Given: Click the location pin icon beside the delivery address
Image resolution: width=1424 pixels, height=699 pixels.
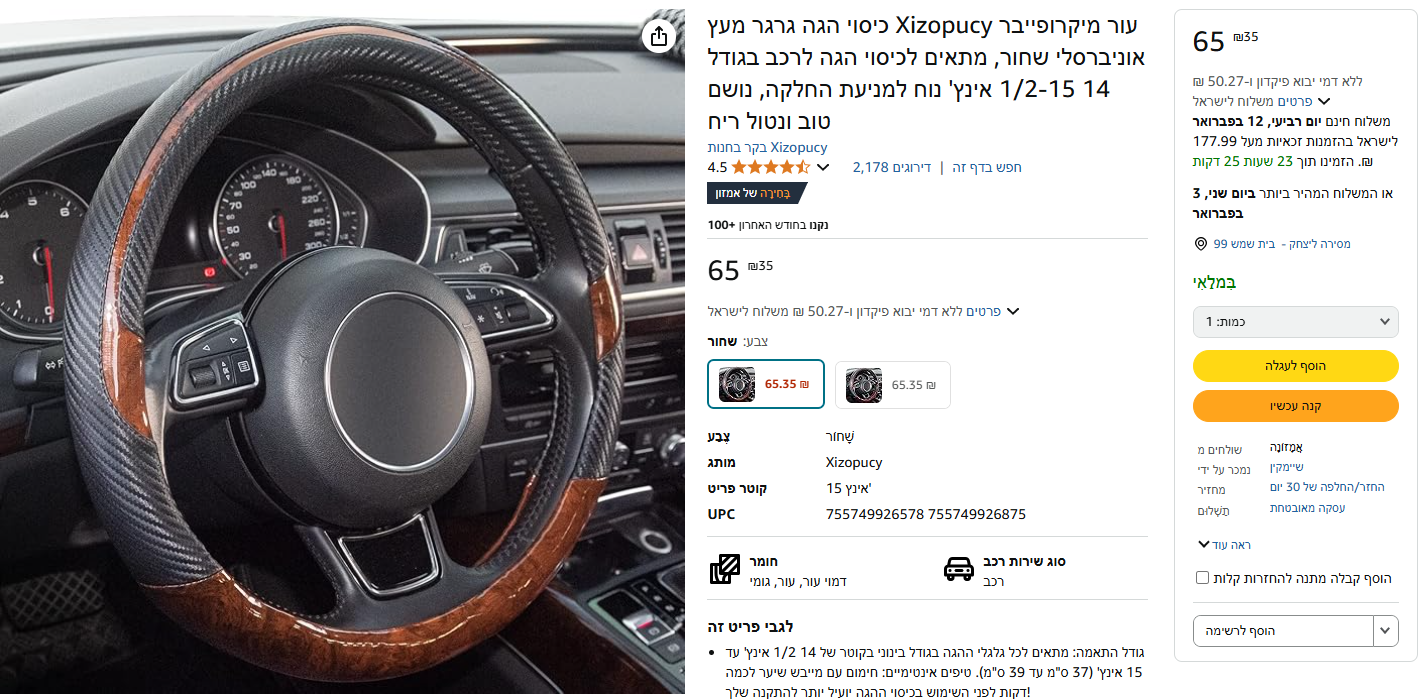Looking at the screenshot, I should (1201, 244).
